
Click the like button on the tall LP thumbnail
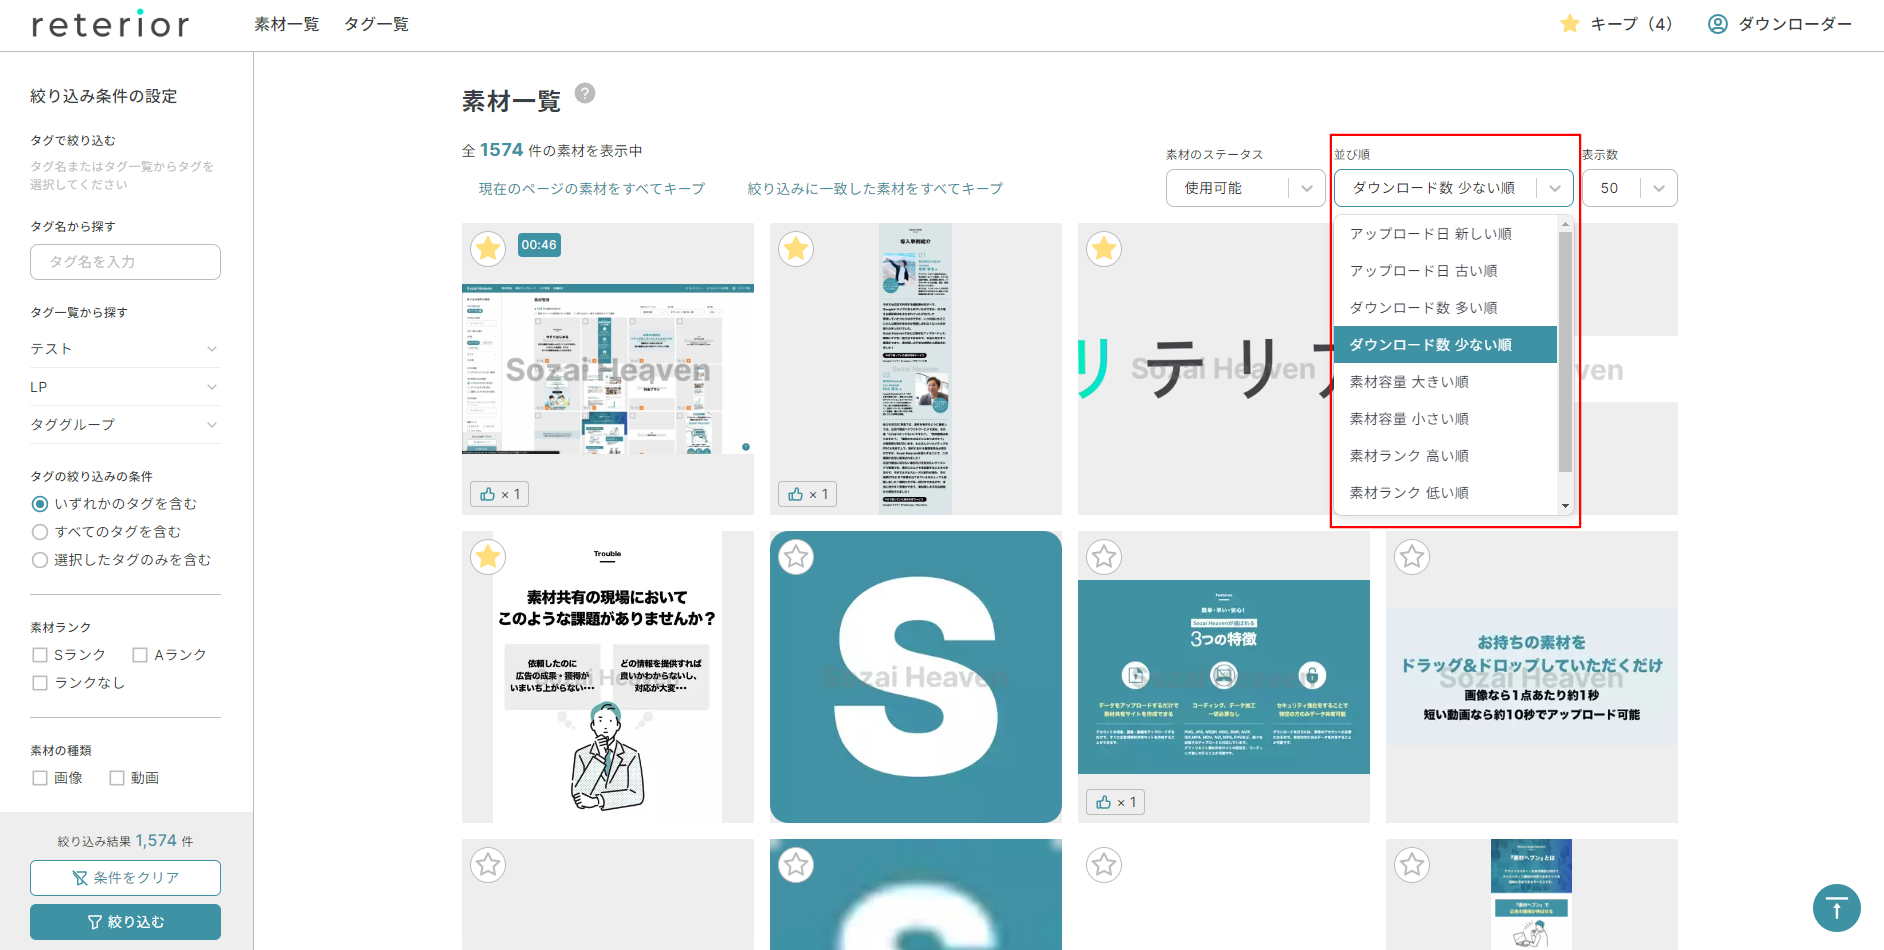click(x=808, y=494)
